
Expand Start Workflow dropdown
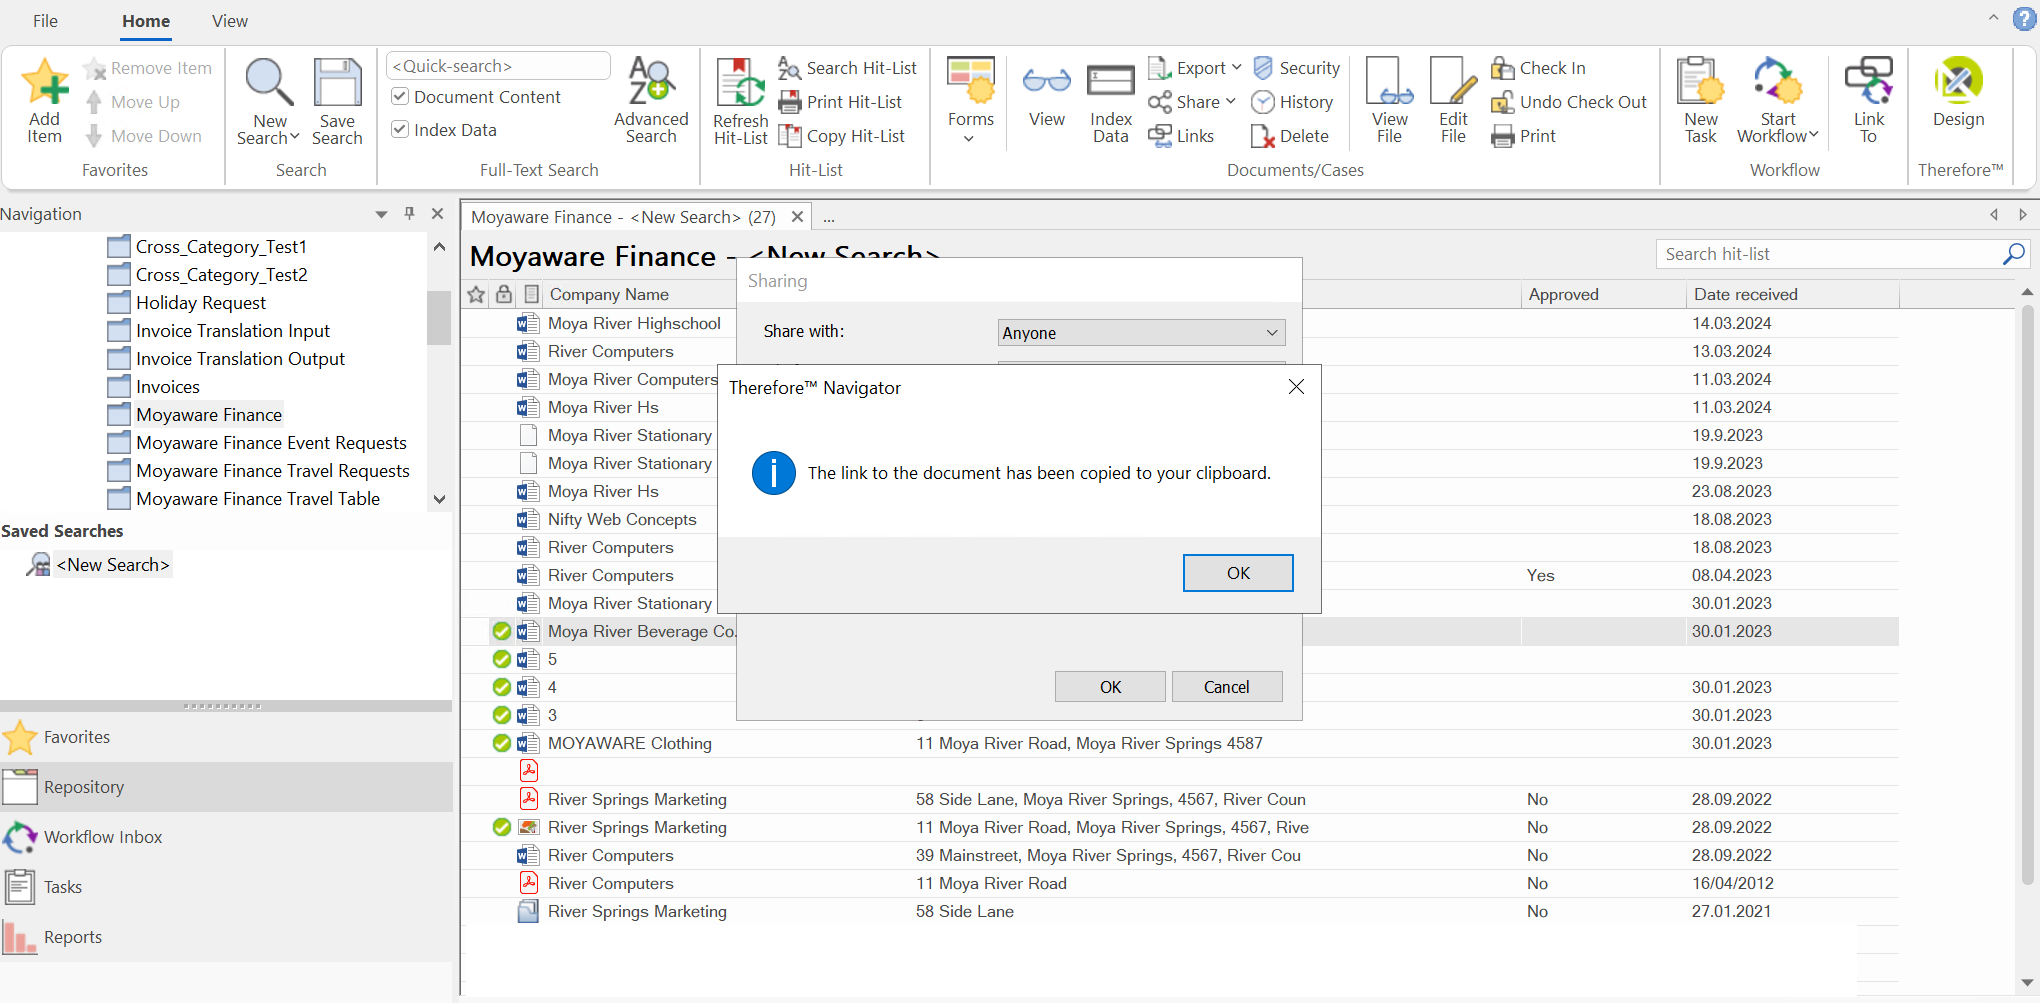coord(1814,135)
